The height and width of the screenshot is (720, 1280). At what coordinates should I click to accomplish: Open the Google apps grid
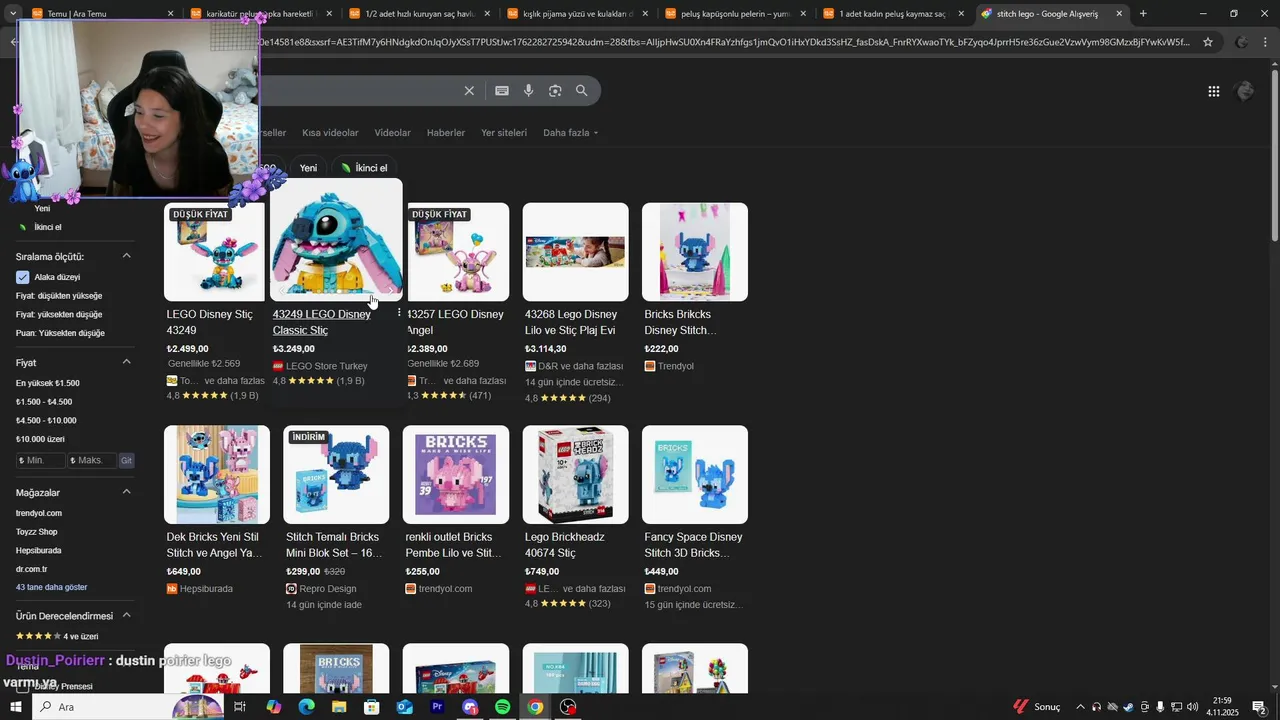tap(1214, 91)
